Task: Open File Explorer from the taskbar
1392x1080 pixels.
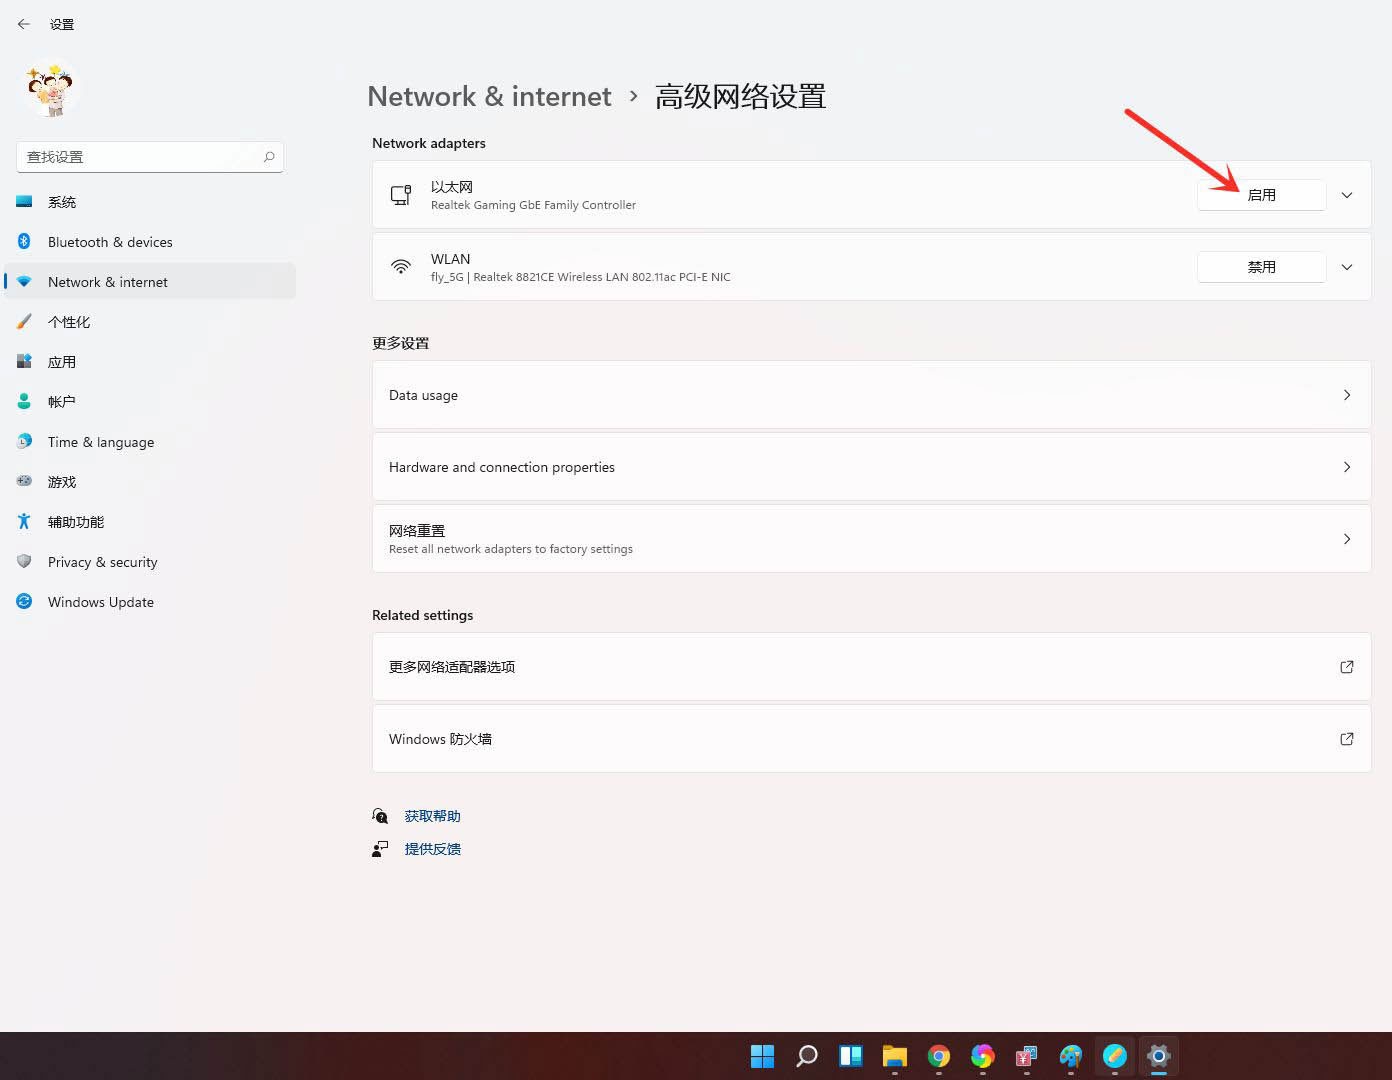Action: click(x=893, y=1056)
